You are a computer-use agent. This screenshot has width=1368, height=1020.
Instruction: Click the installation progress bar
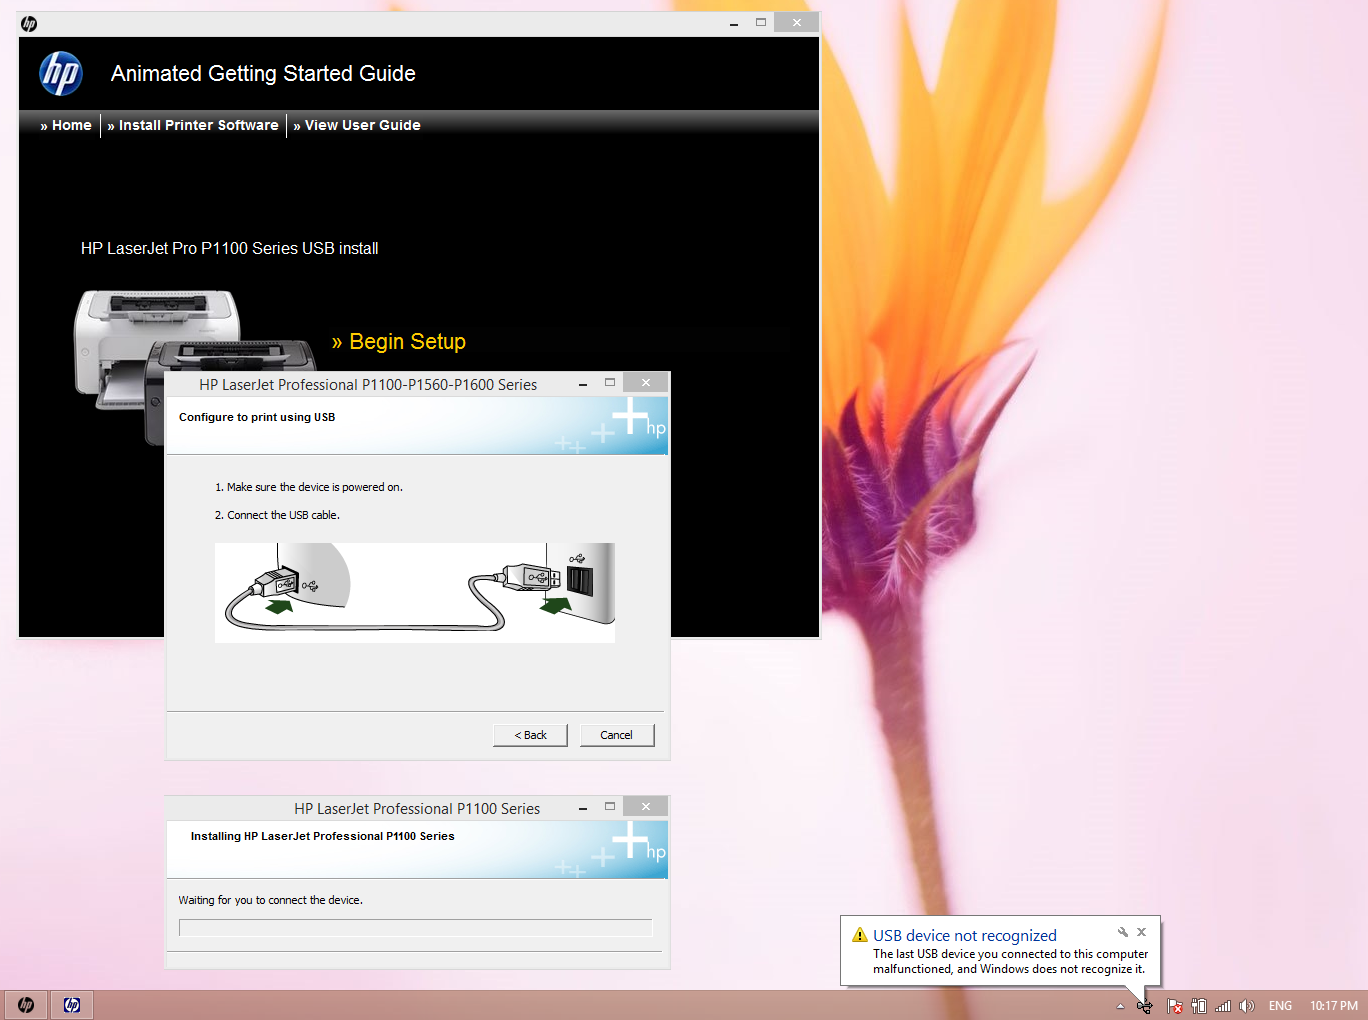[x=415, y=928]
